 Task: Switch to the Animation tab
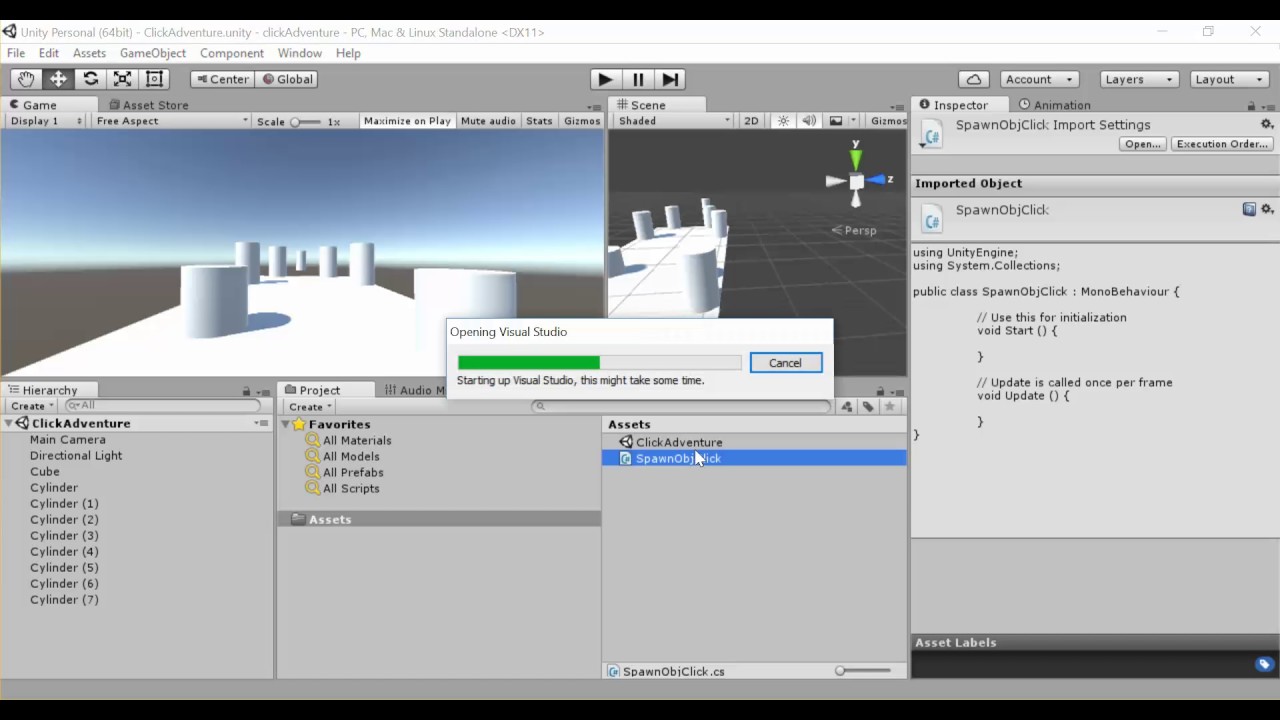[x=1054, y=105]
